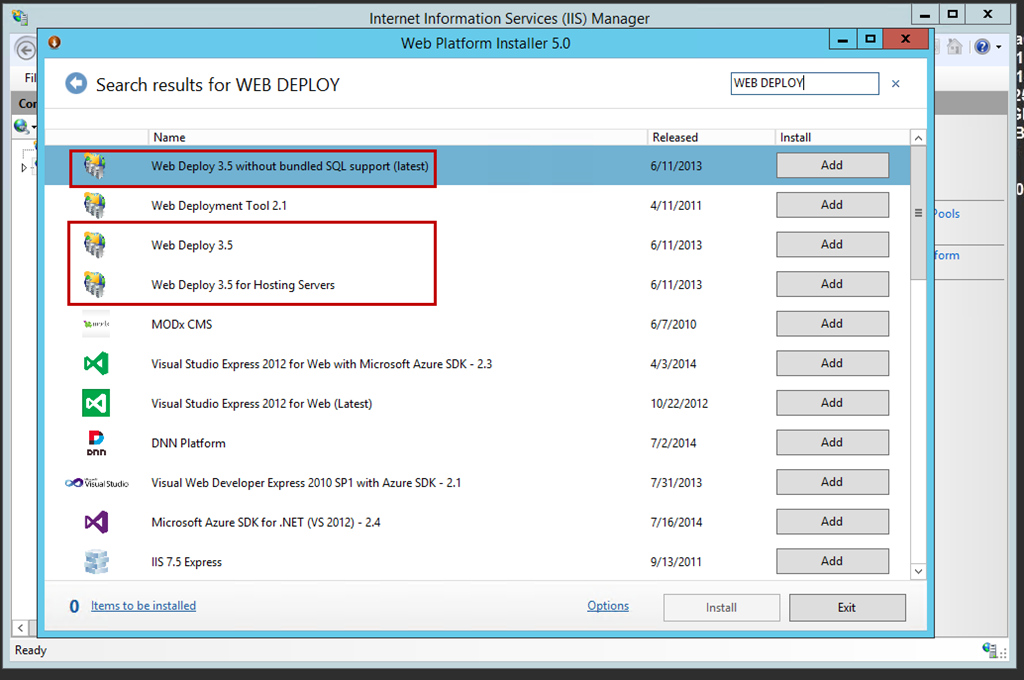Viewport: 1024px width, 680px height.
Task: Click the Name column header
Action: [398, 137]
